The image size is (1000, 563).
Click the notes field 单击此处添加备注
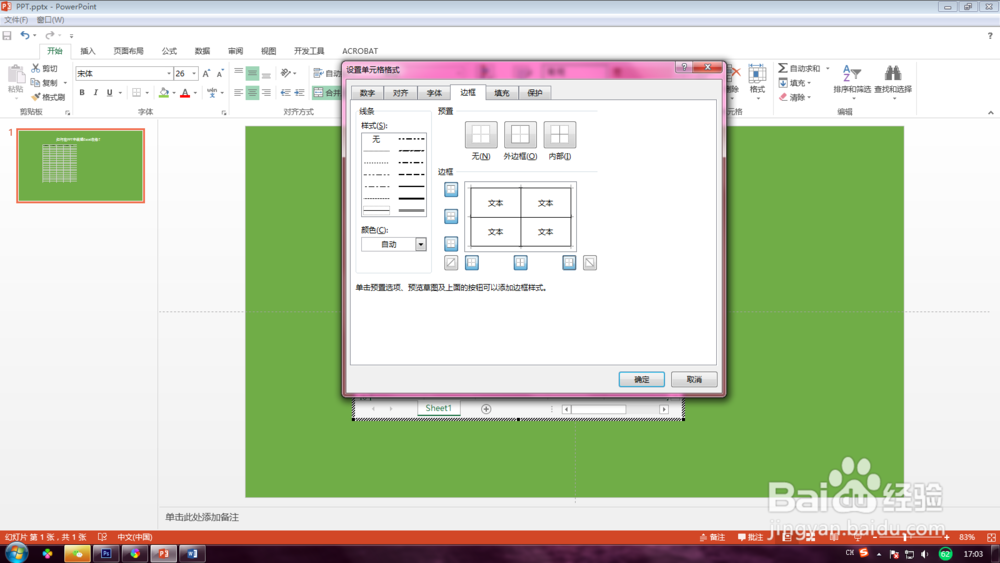click(202, 517)
